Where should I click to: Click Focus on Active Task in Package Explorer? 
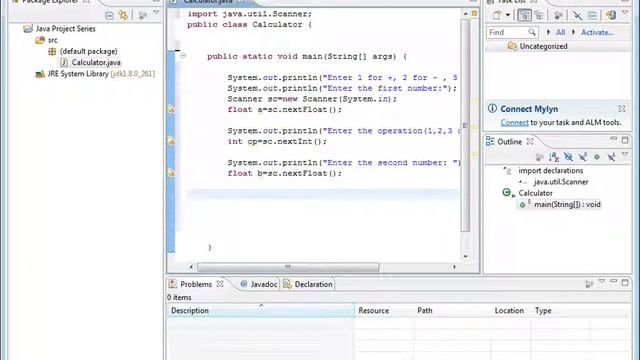tap(142, 16)
